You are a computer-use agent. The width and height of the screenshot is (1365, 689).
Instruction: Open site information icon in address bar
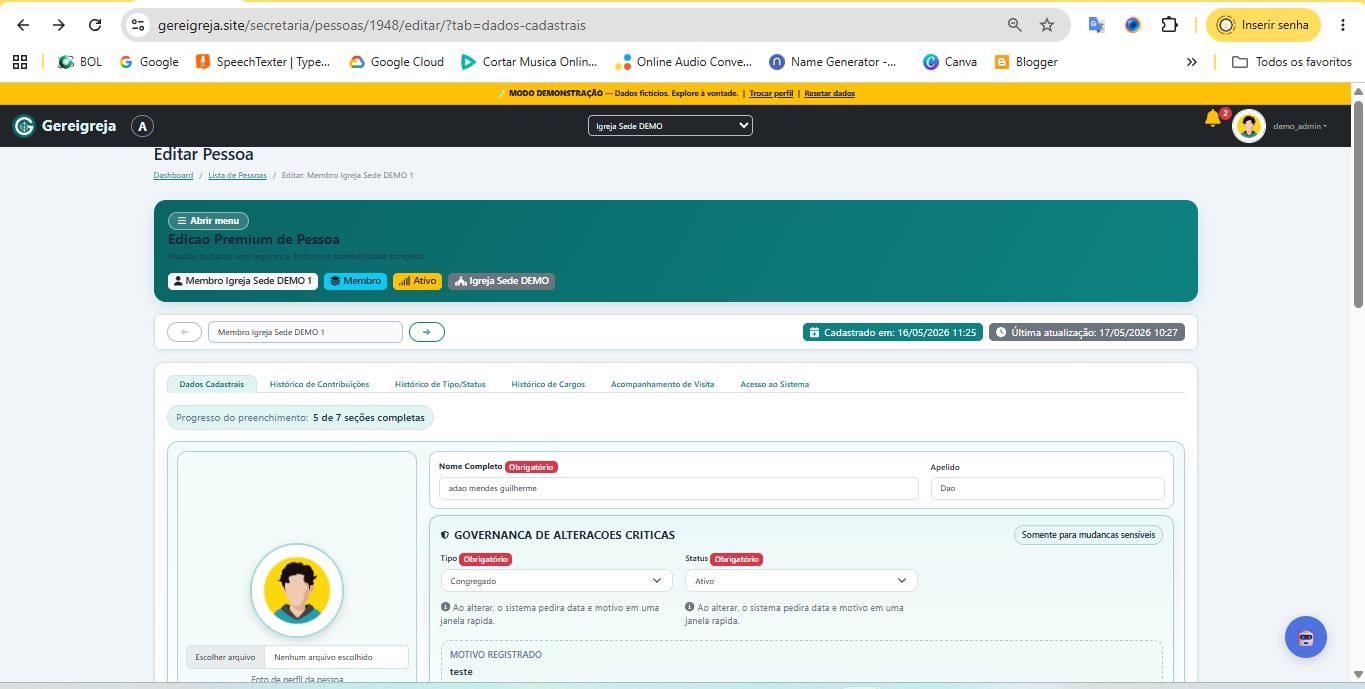pyautogui.click(x=138, y=25)
